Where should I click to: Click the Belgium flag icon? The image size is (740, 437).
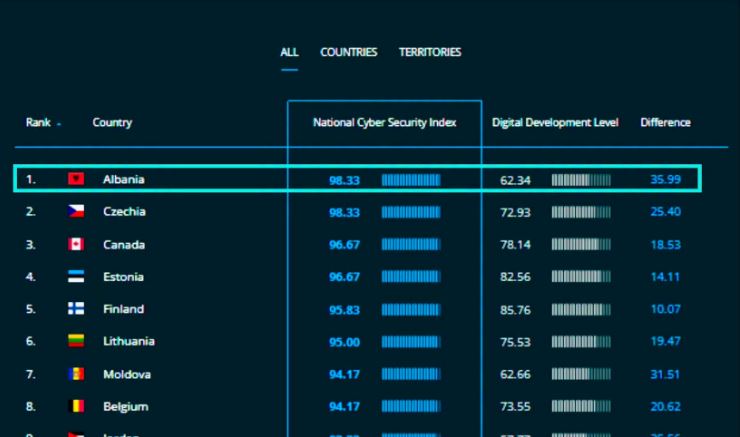(76, 406)
